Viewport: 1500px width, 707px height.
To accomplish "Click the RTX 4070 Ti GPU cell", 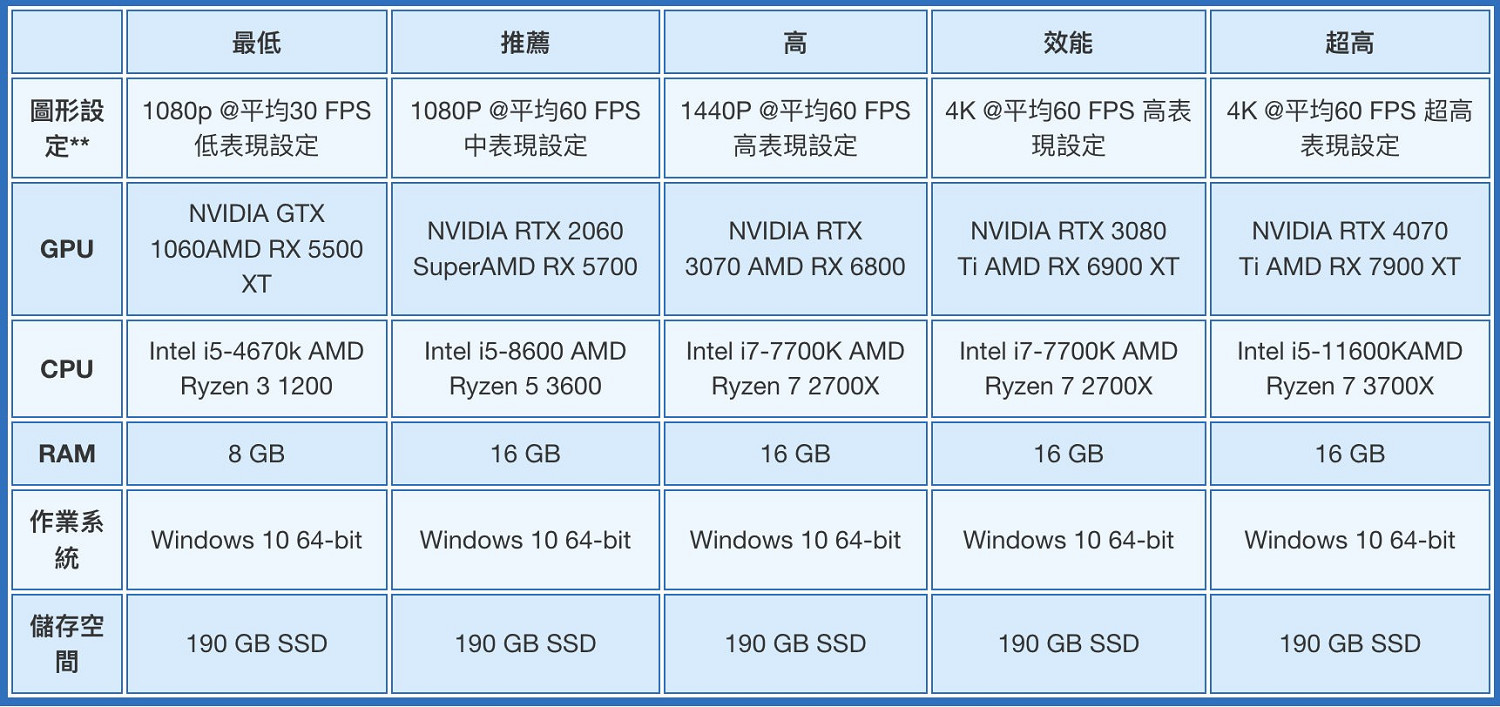I will click(x=1349, y=249).
